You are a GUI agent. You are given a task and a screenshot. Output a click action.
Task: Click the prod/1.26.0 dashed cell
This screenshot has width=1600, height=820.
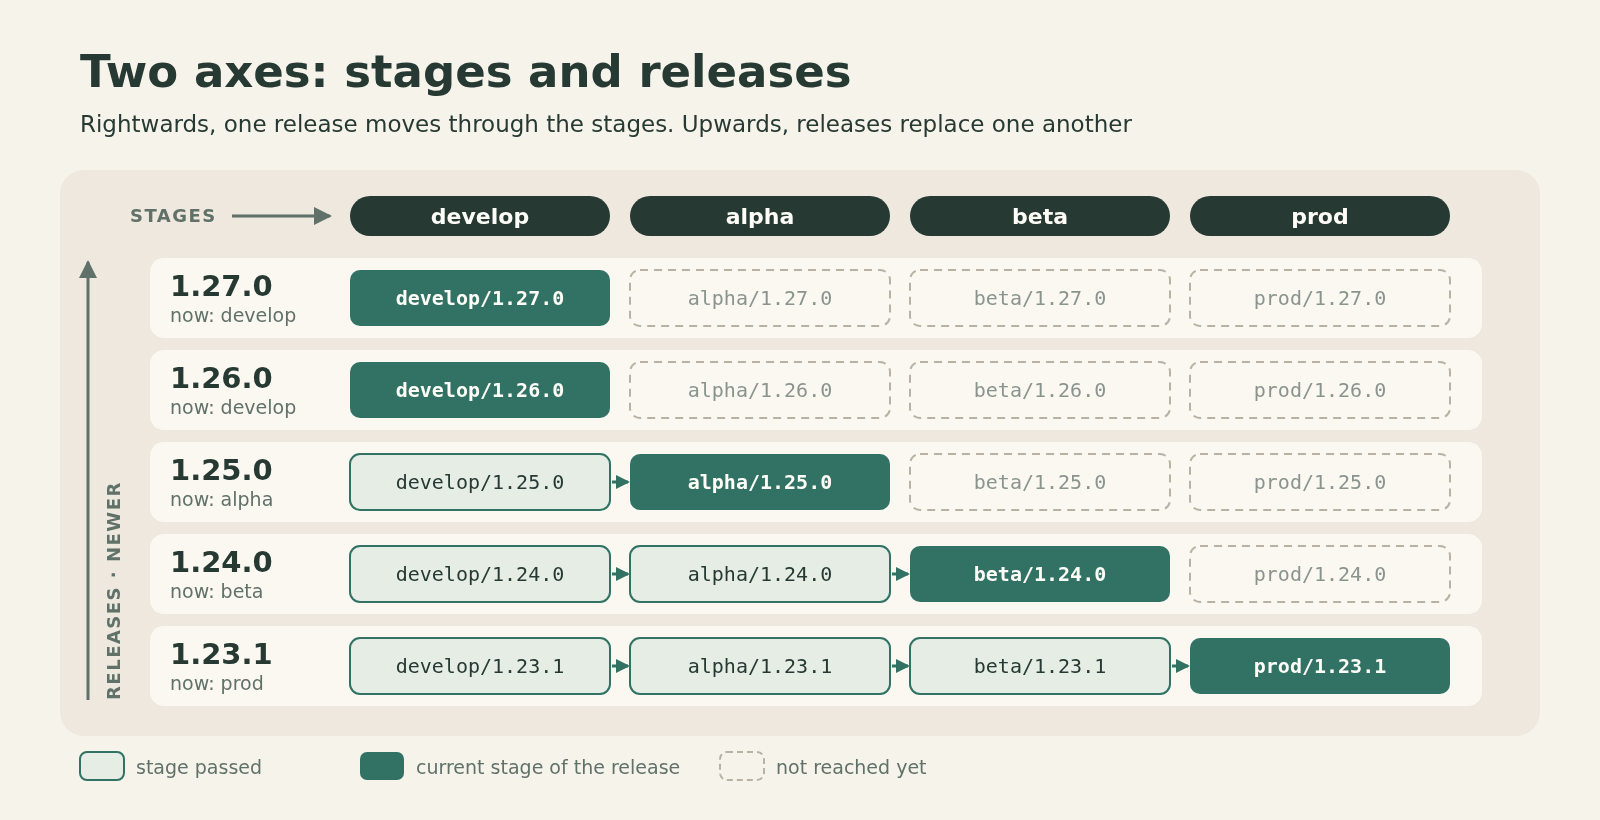tap(1320, 390)
